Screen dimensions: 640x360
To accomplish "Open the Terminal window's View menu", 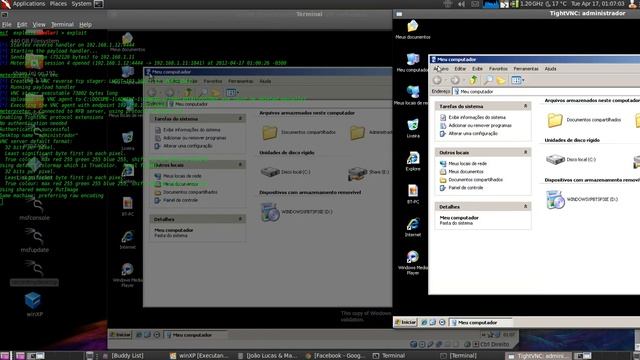I will [39, 24].
